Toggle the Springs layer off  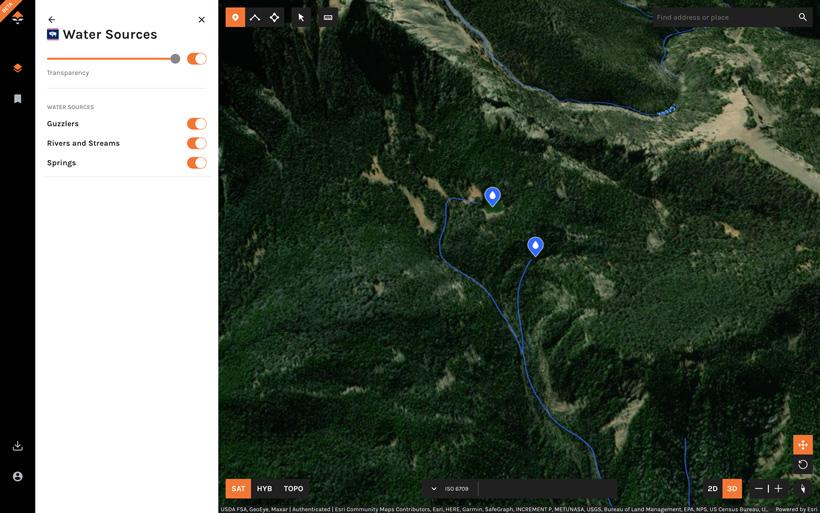tap(197, 163)
